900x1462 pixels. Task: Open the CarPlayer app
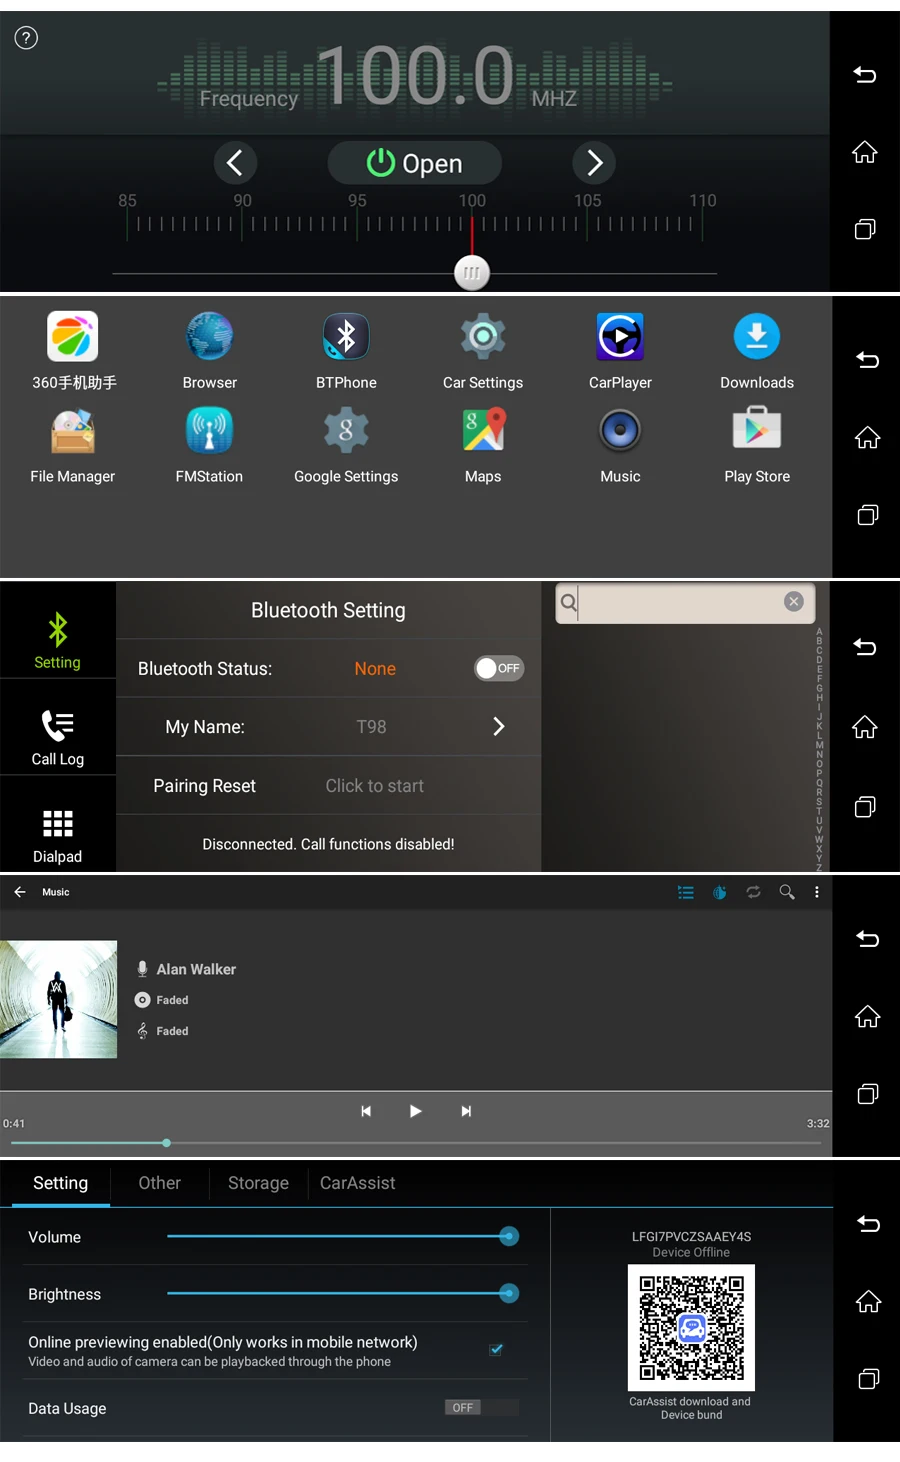(620, 337)
